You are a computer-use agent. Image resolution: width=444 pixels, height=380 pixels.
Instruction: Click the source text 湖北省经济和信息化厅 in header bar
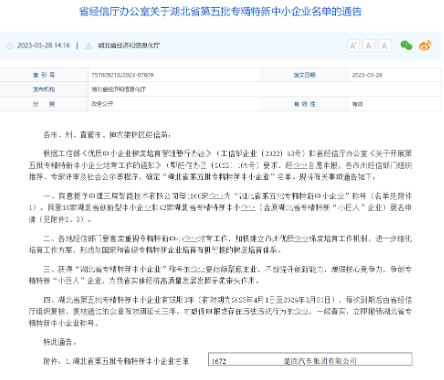129,46
